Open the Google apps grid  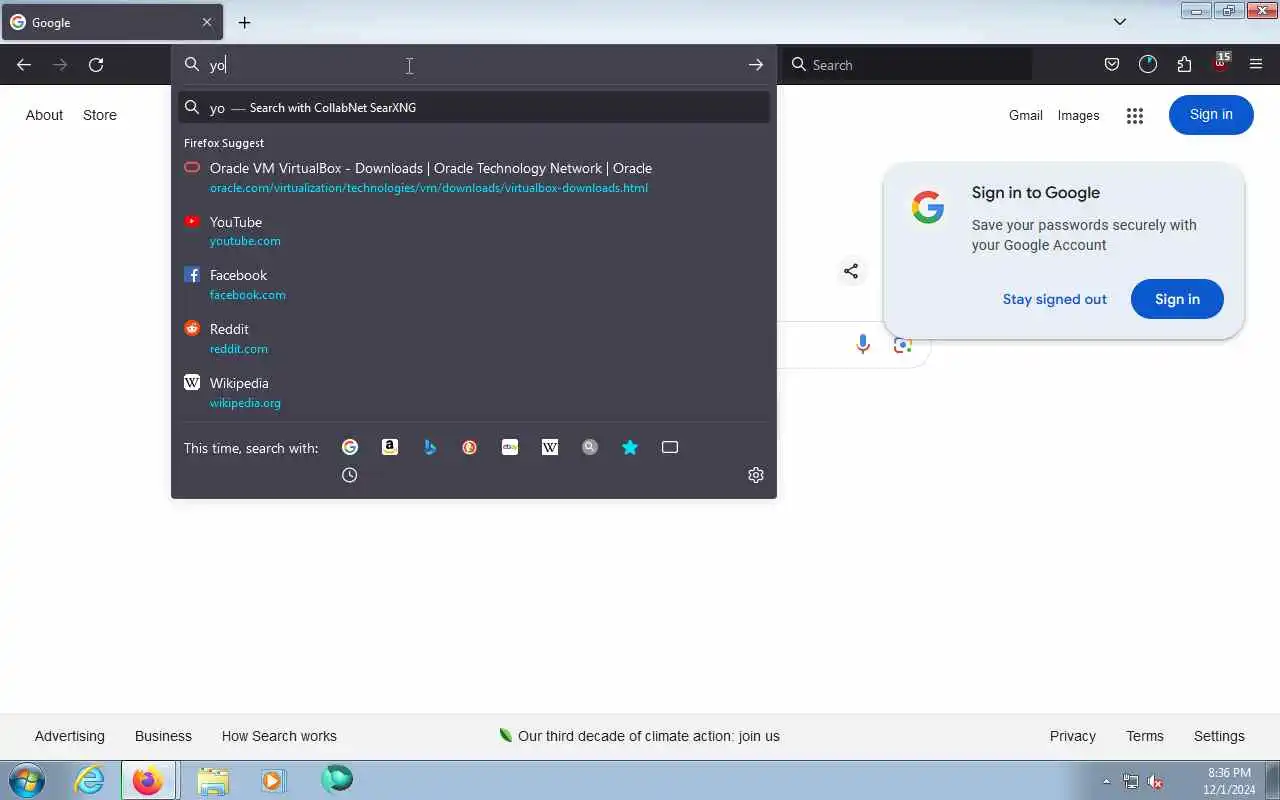coord(1134,116)
